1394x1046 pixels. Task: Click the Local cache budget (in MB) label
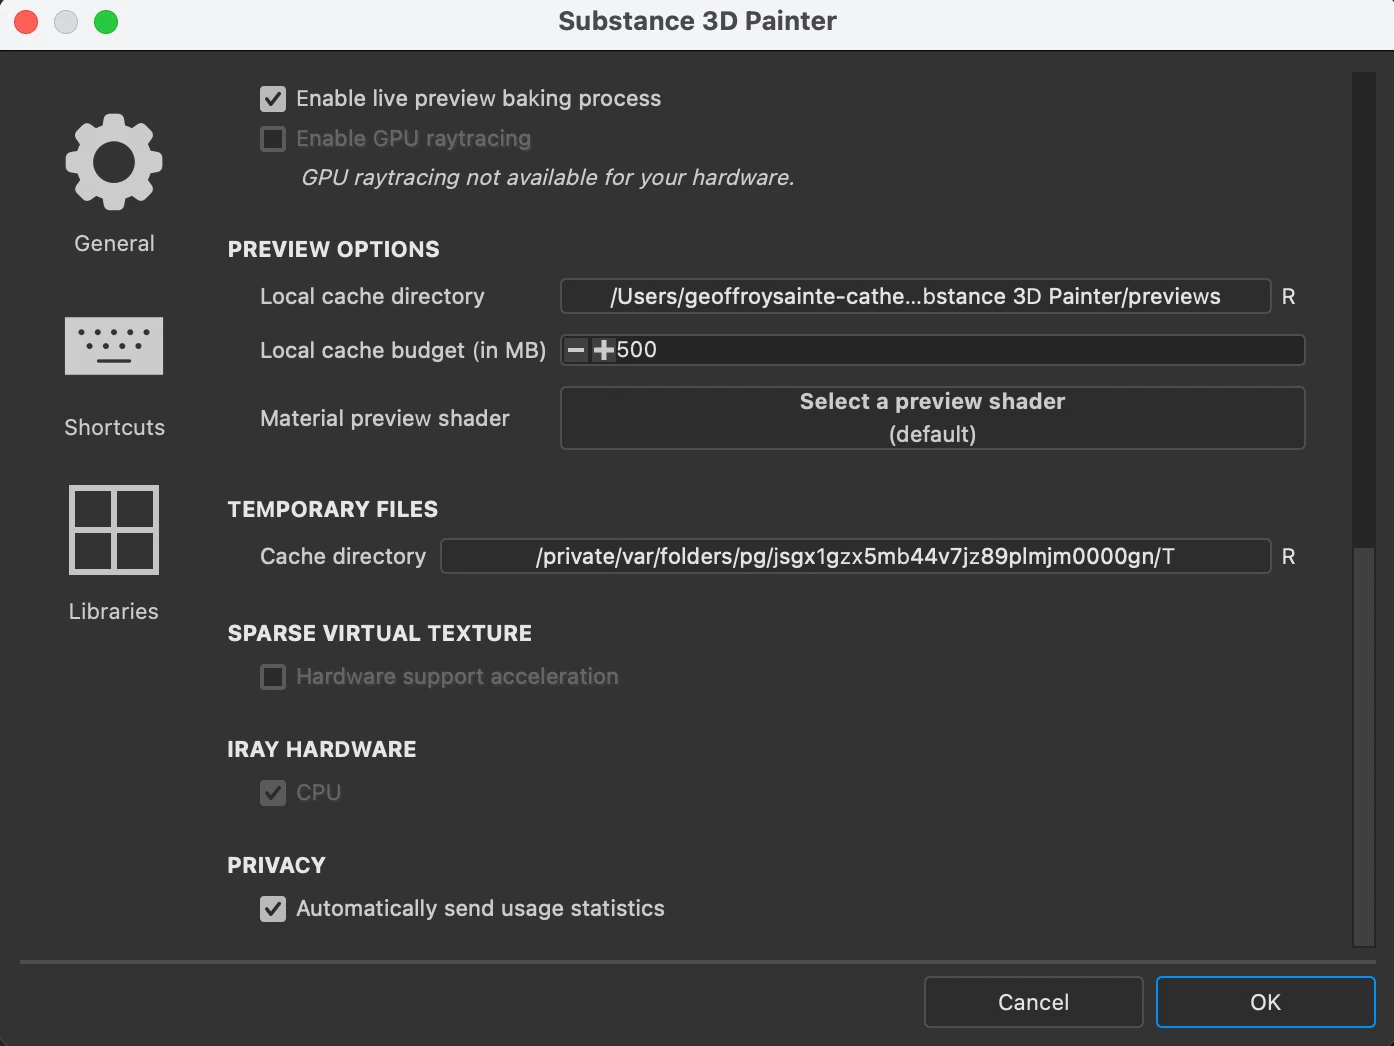(403, 351)
